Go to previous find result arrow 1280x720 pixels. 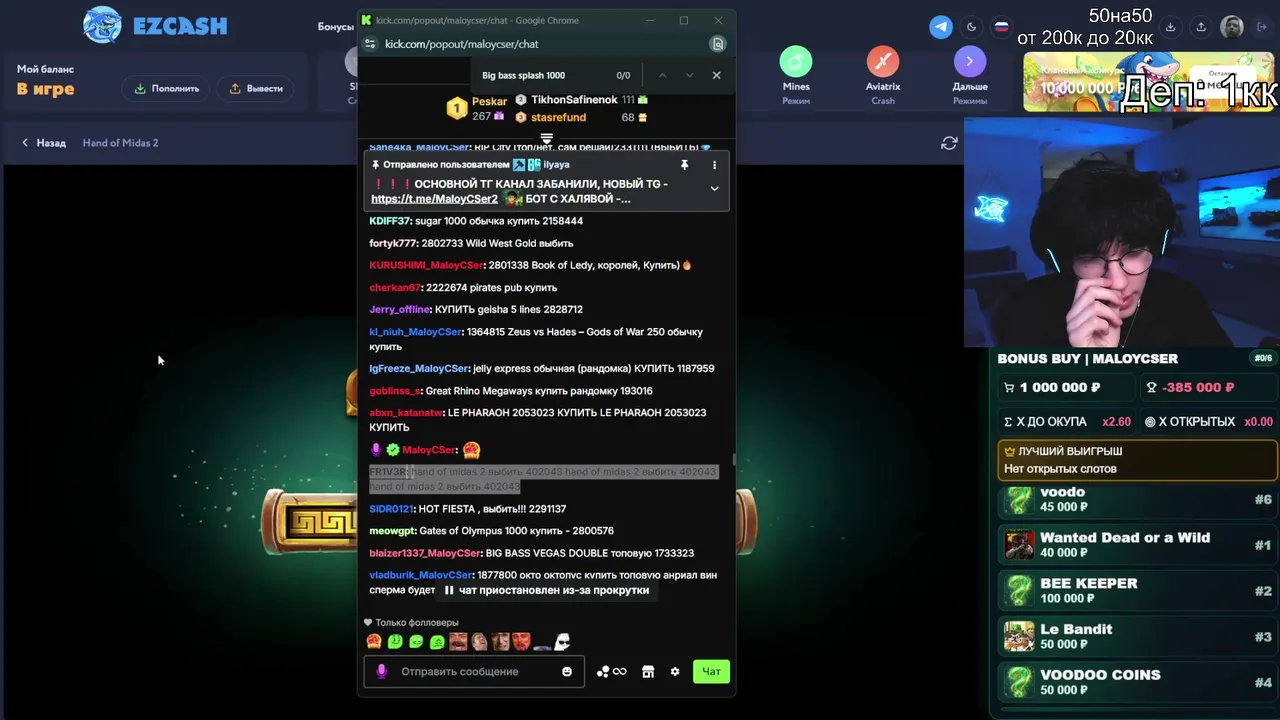tap(662, 75)
